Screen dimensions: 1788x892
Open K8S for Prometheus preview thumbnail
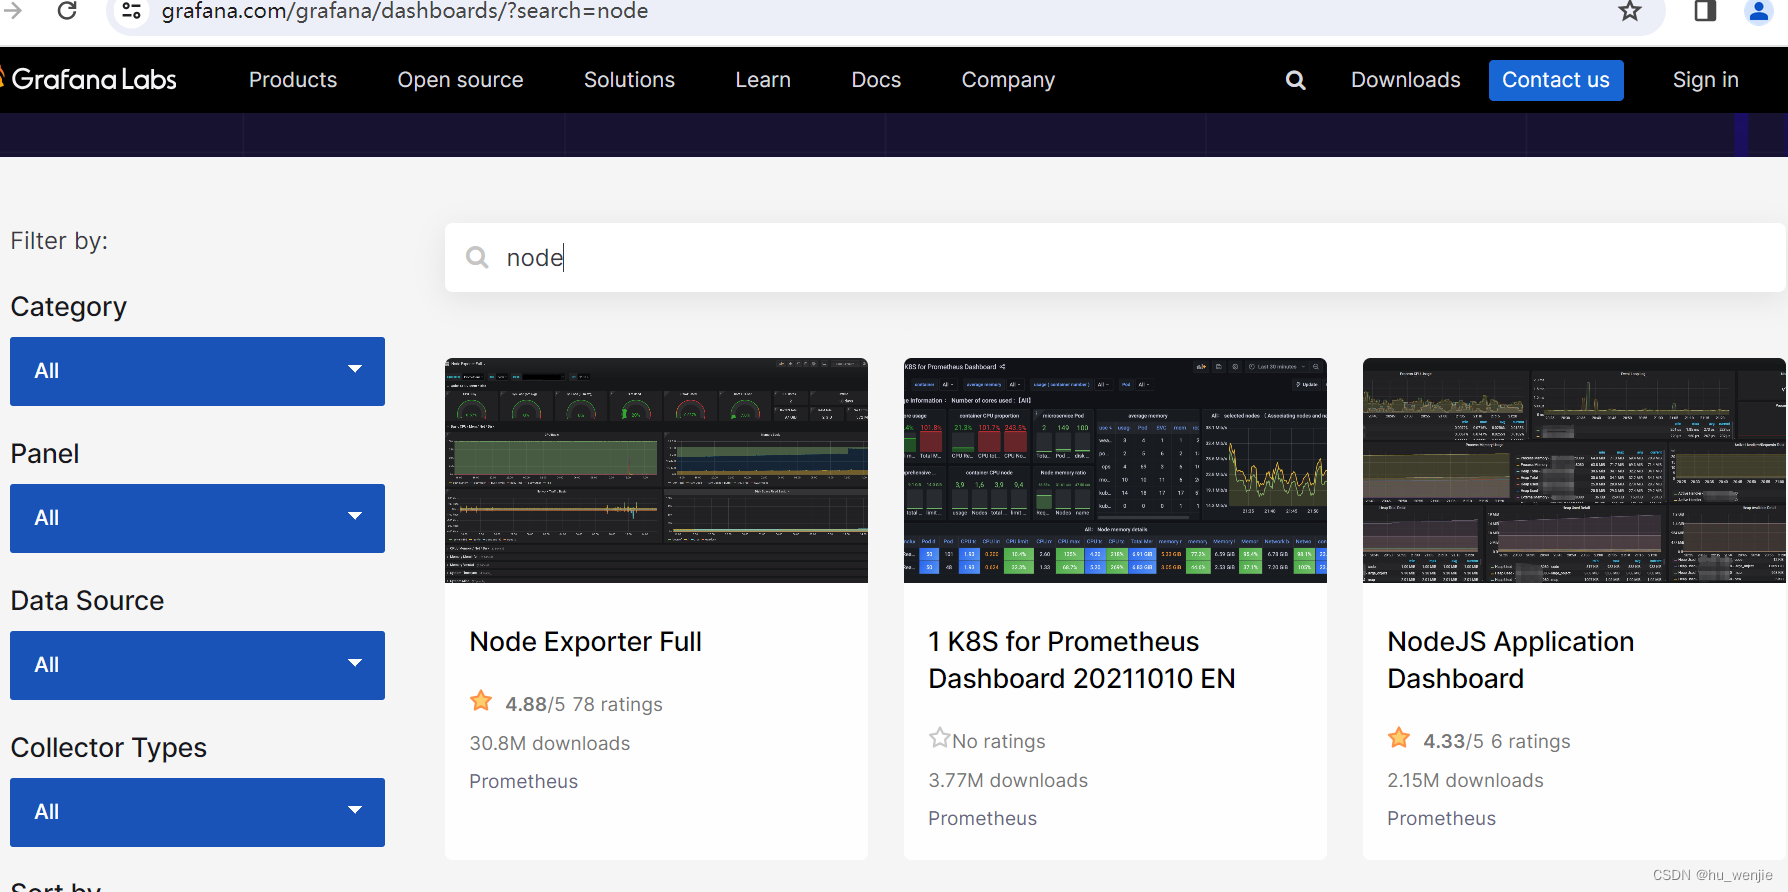[1115, 470]
